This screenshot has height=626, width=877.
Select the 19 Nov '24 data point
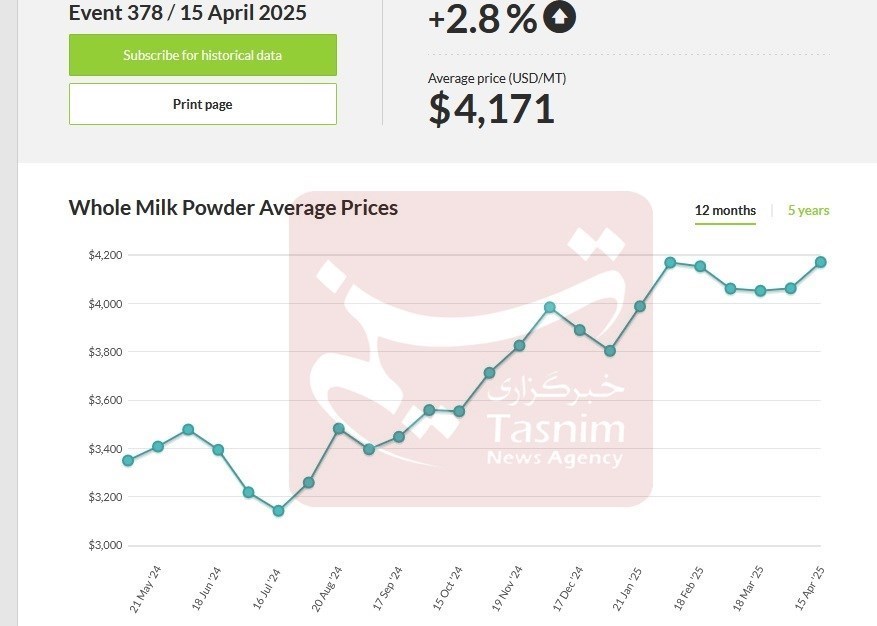pyautogui.click(x=519, y=346)
